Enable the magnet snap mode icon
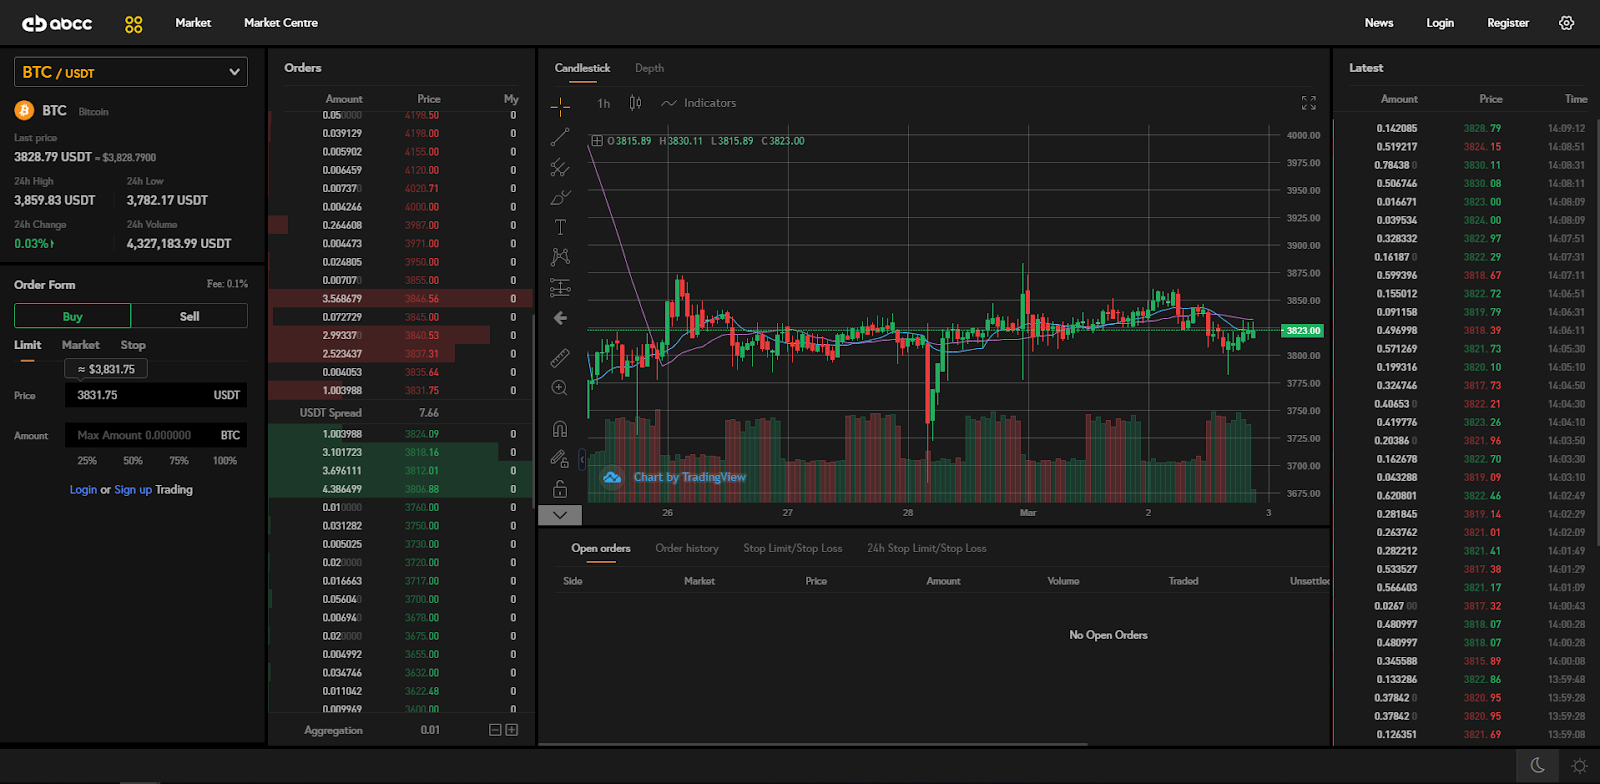This screenshot has height=784, width=1600. [560, 429]
